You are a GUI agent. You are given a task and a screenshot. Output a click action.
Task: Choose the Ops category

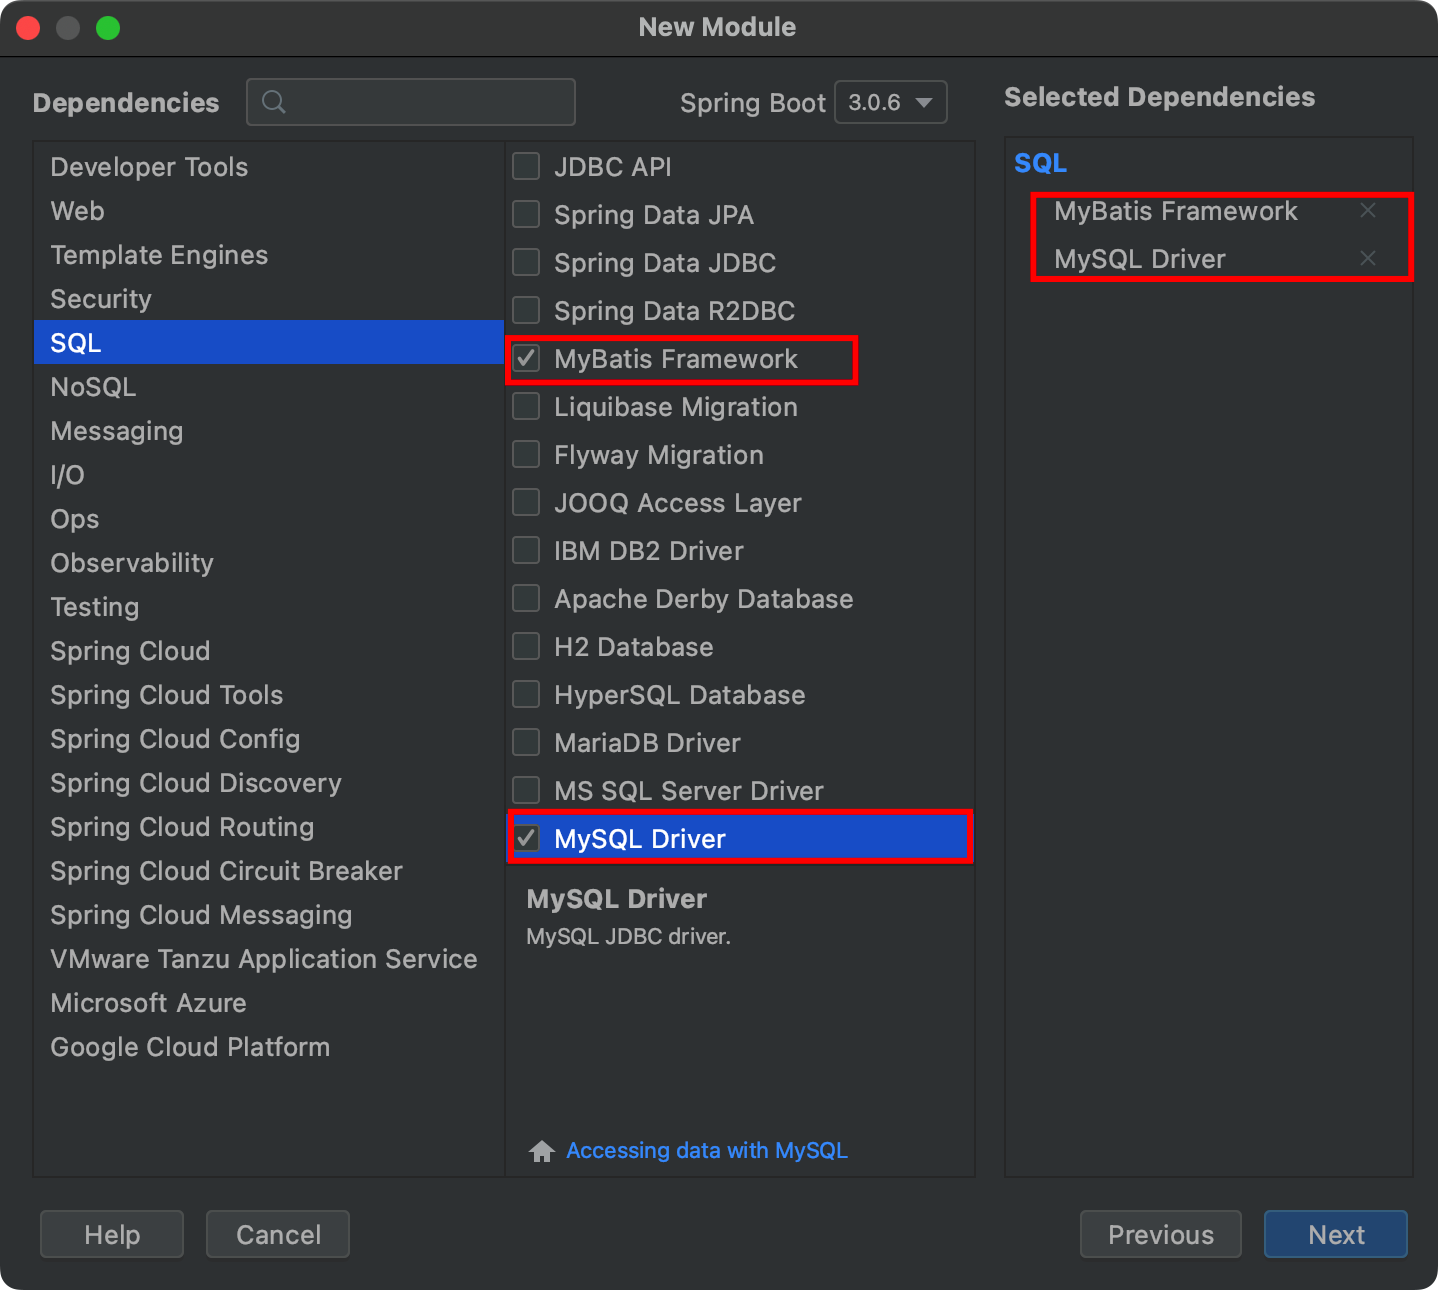tap(268, 519)
